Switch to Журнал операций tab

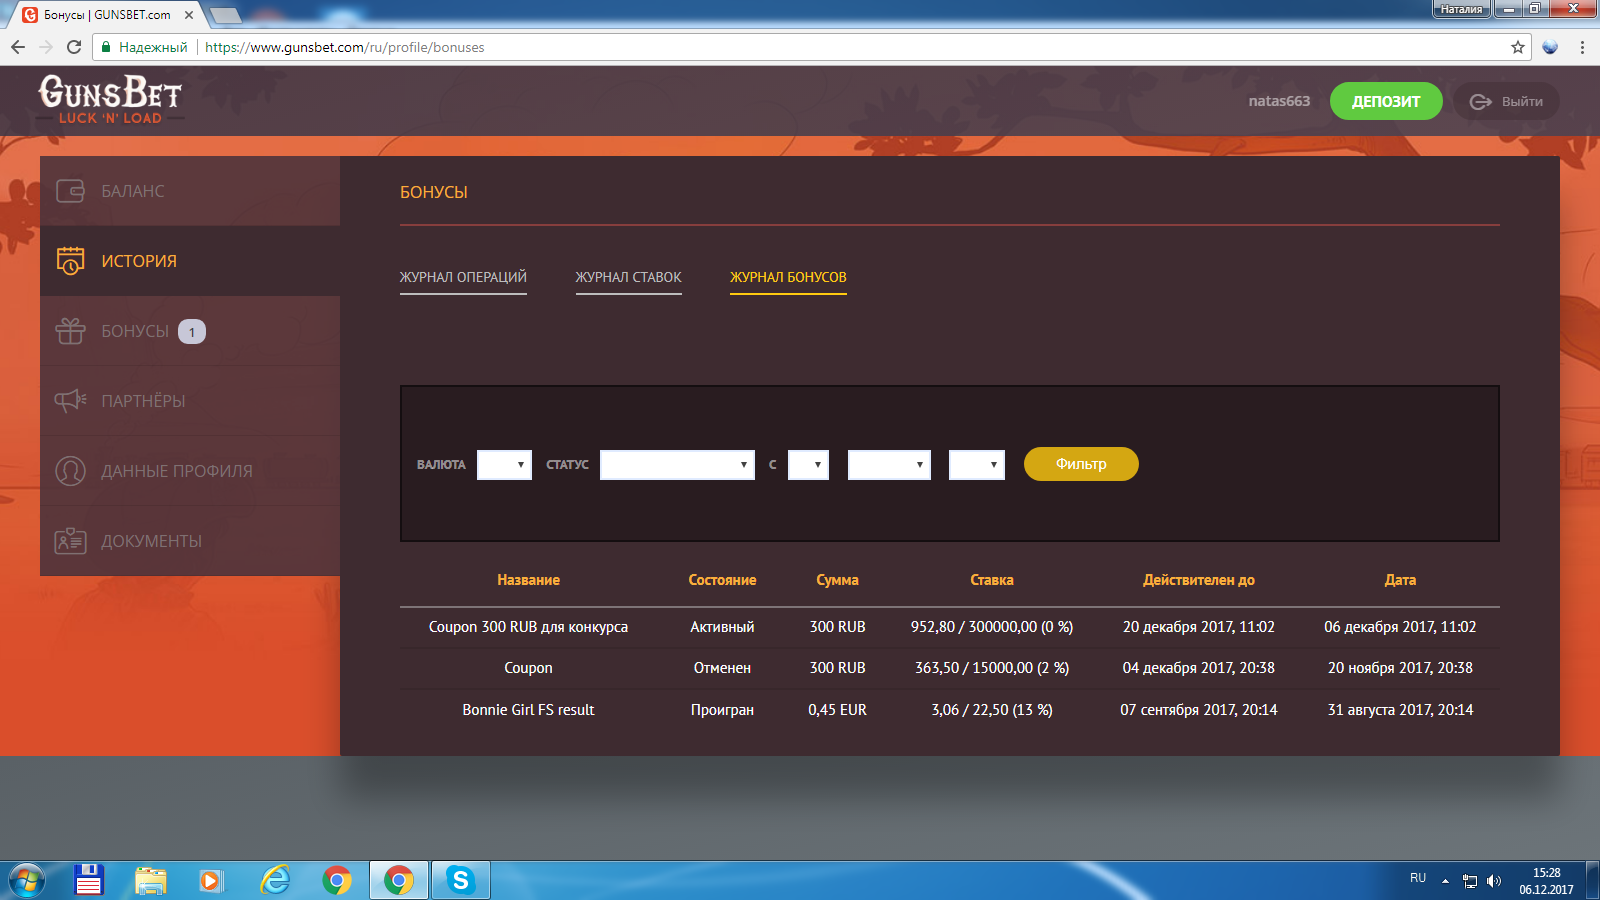[463, 277]
